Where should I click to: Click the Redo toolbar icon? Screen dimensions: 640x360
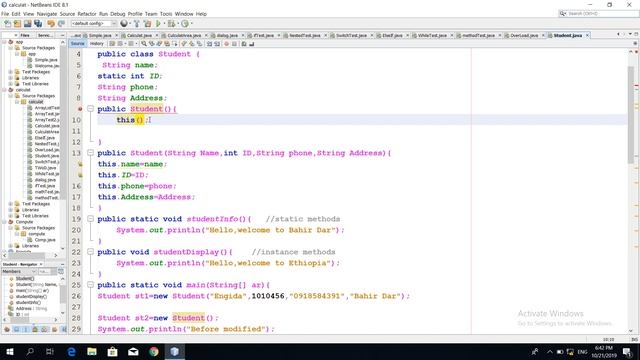[61, 24]
